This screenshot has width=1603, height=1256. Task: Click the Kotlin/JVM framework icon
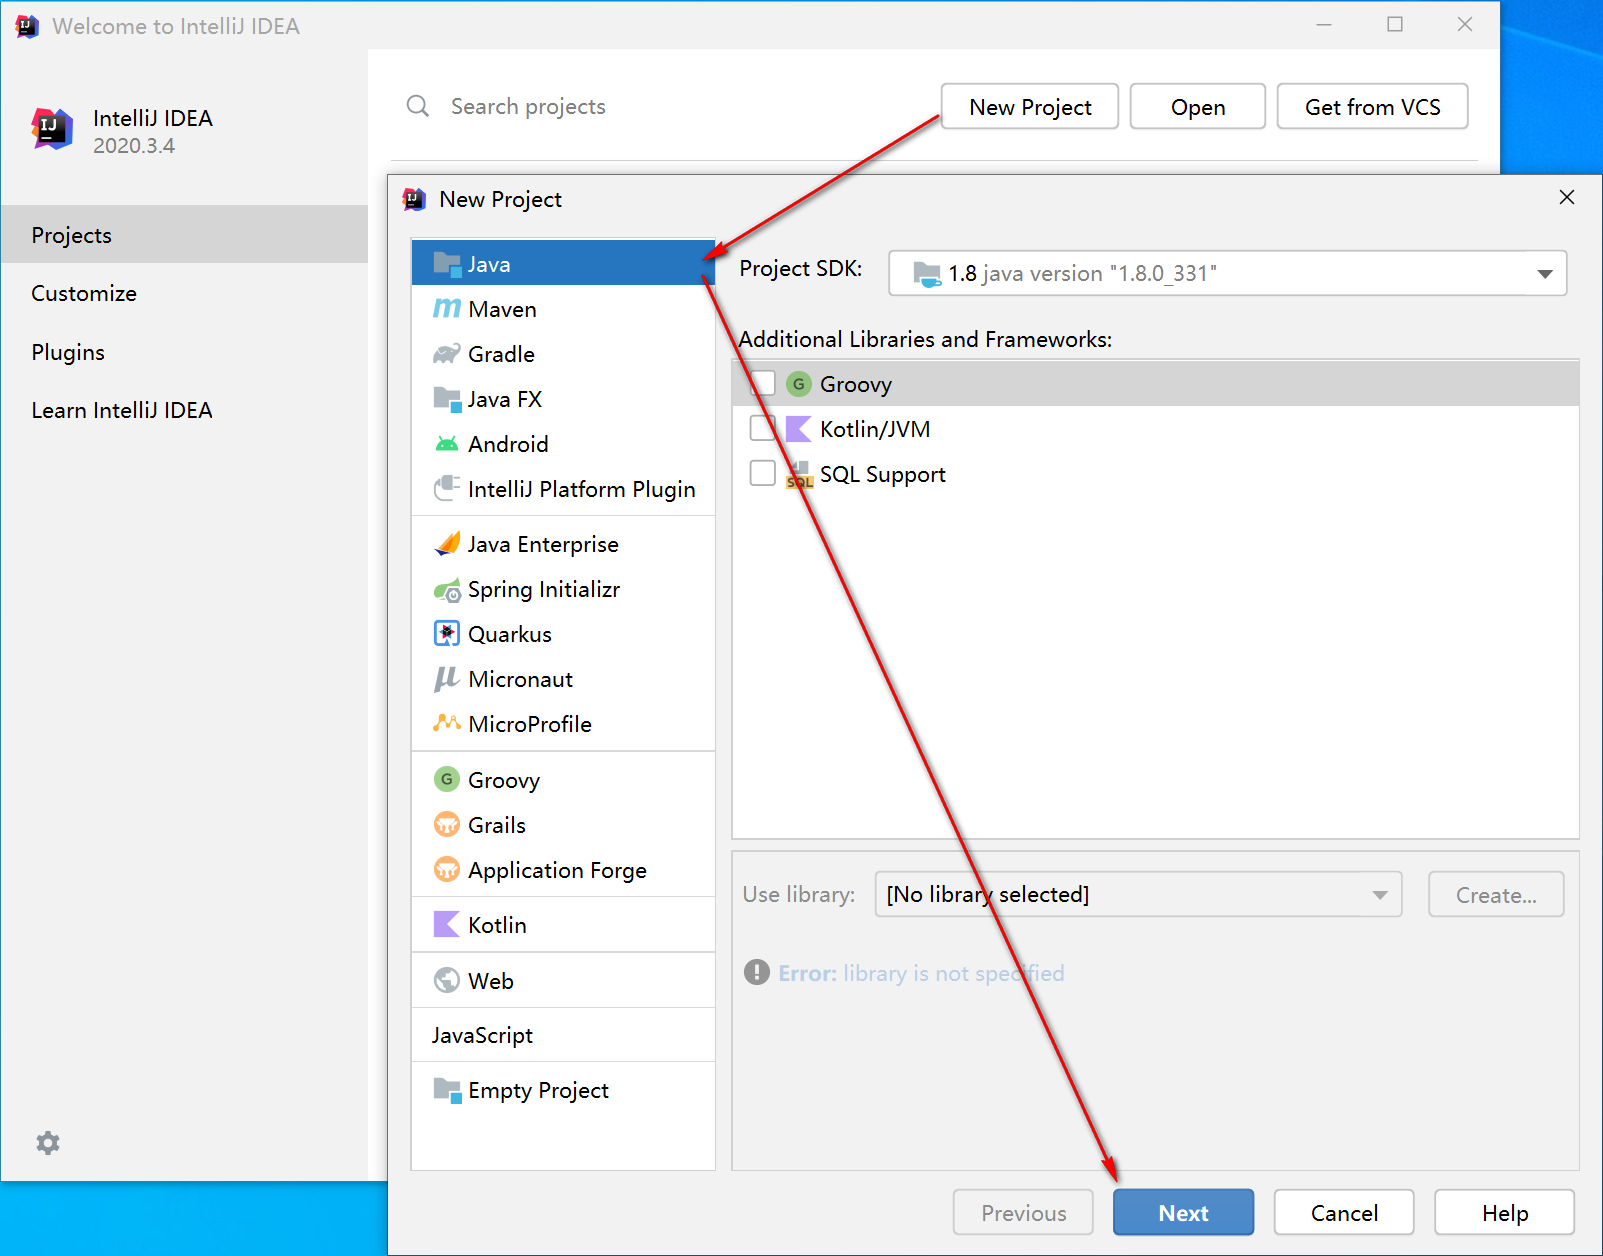tap(798, 429)
